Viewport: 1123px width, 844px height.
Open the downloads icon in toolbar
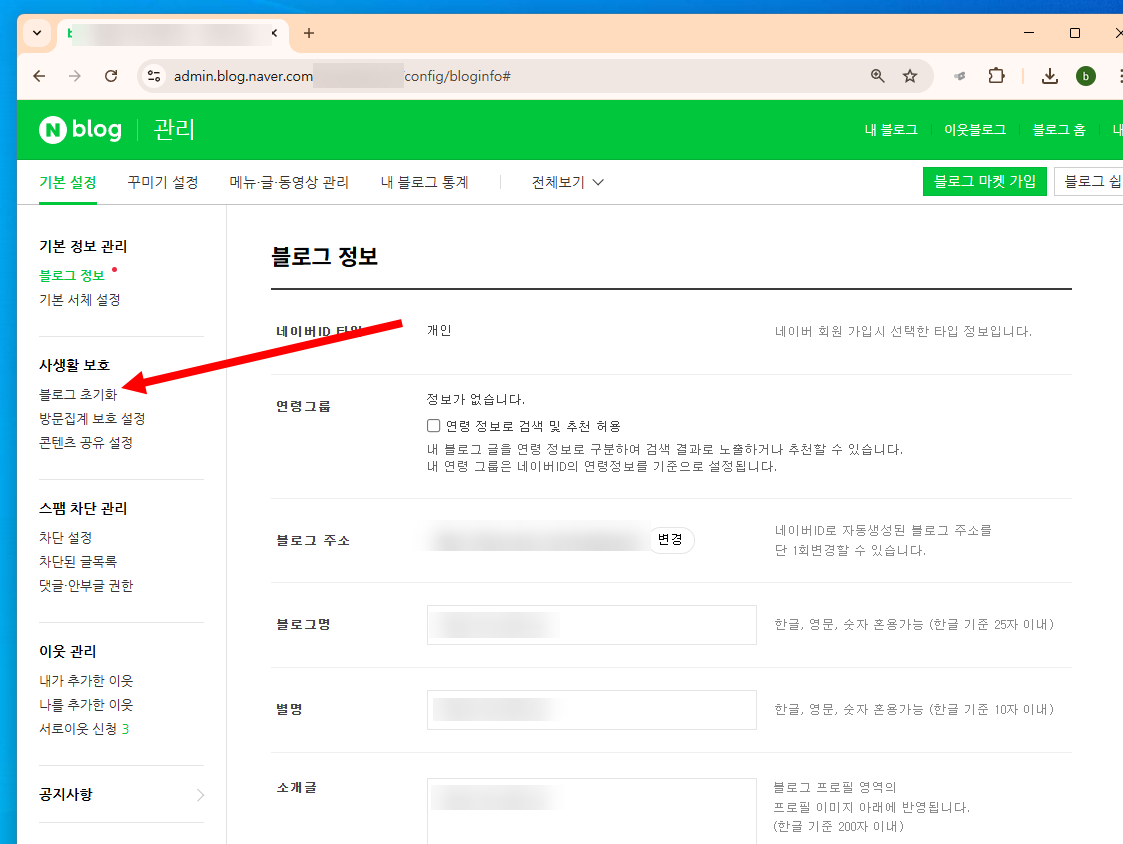click(x=1049, y=76)
